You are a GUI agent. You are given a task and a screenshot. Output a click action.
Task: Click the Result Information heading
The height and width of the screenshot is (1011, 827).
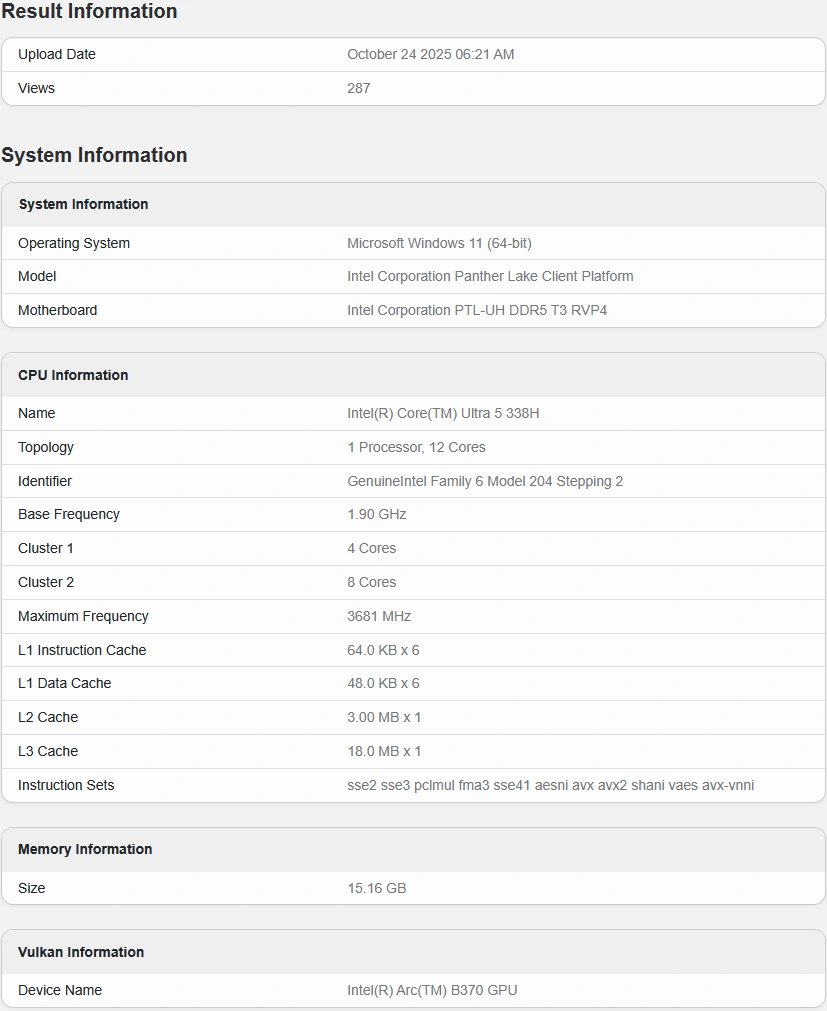[89, 12]
